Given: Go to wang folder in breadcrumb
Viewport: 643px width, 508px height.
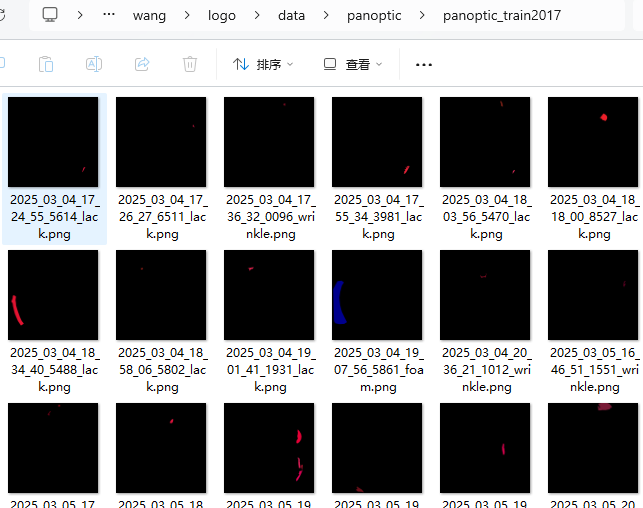Looking at the screenshot, I should coord(149,16).
